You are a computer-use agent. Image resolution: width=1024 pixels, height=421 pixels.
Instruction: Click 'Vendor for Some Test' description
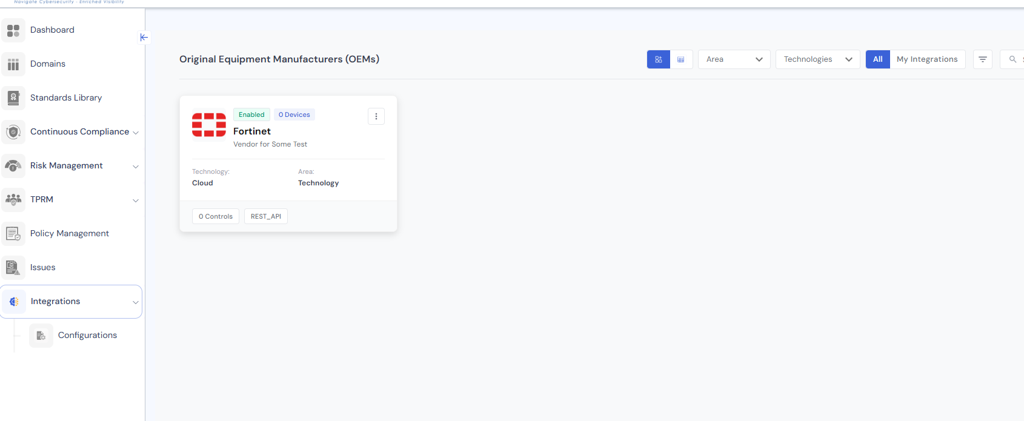270,144
